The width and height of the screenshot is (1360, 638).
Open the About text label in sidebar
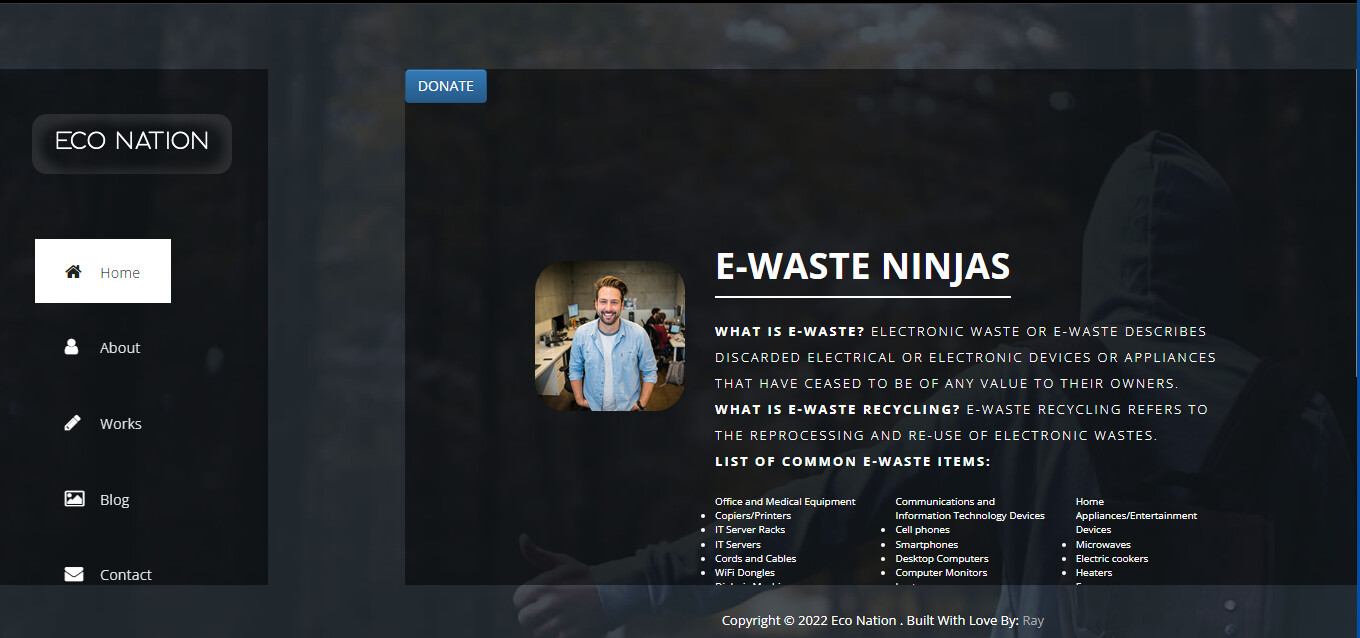[120, 348]
